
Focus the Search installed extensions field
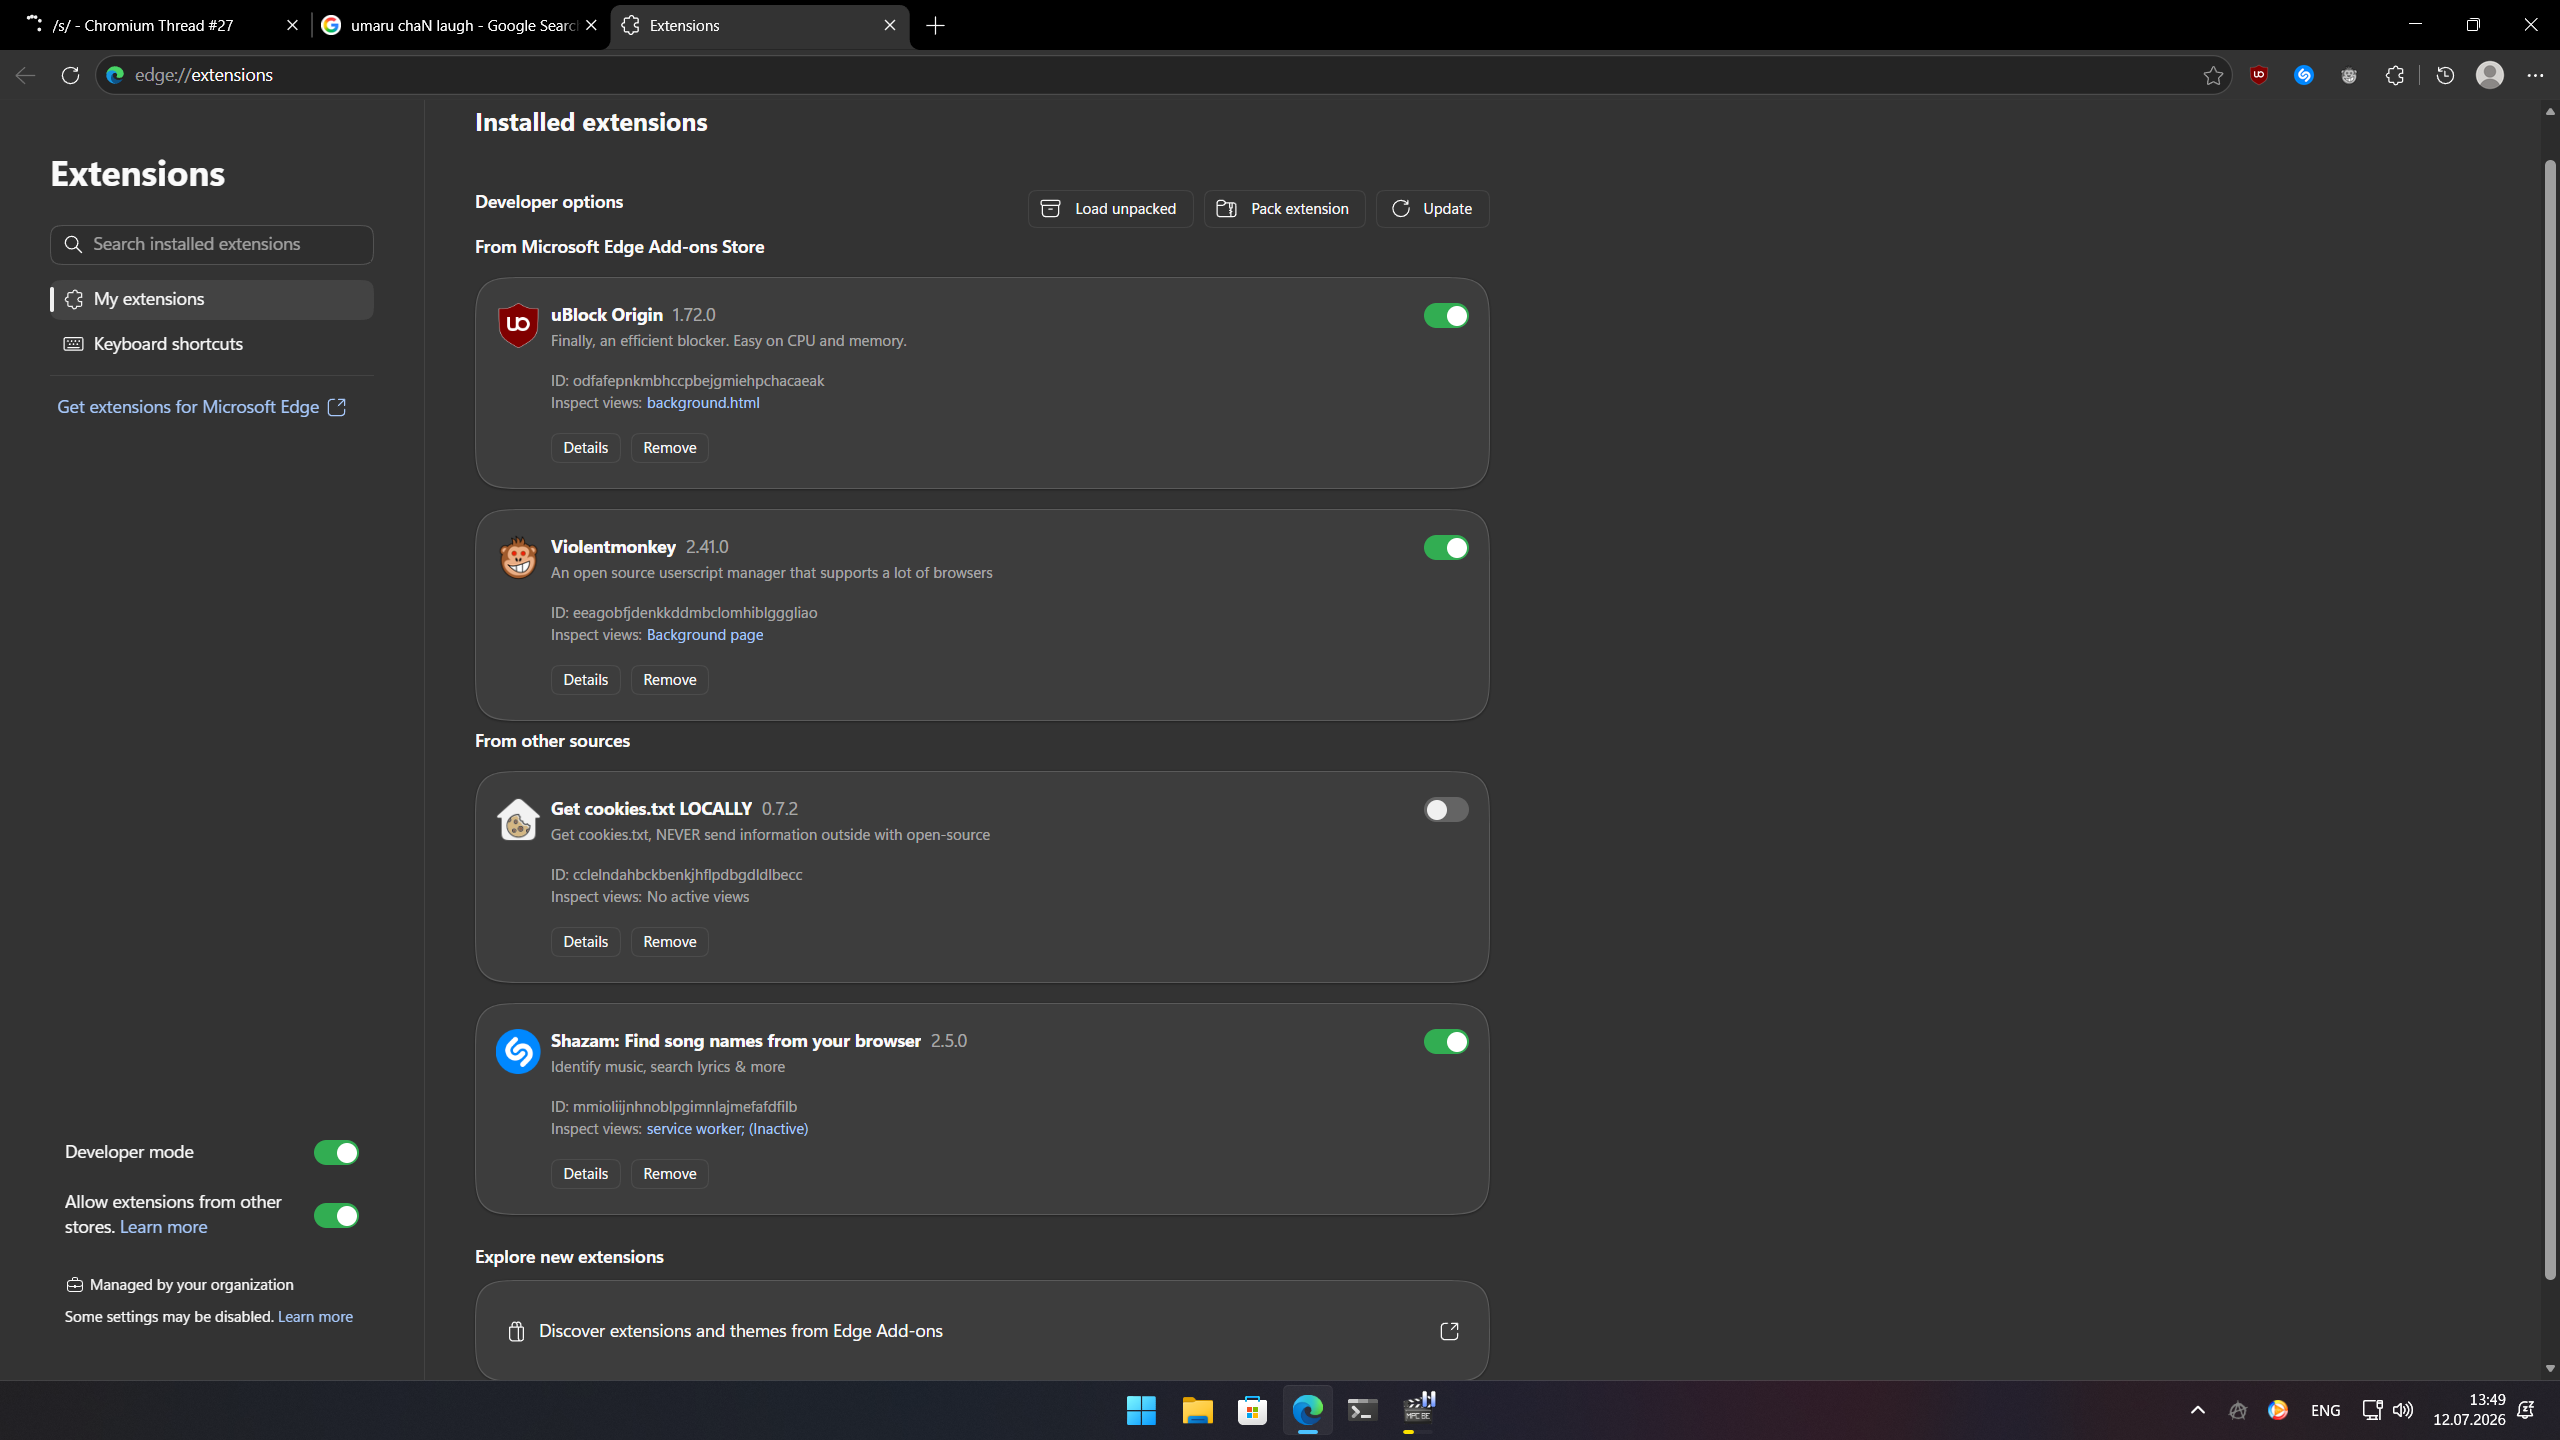pyautogui.click(x=212, y=244)
